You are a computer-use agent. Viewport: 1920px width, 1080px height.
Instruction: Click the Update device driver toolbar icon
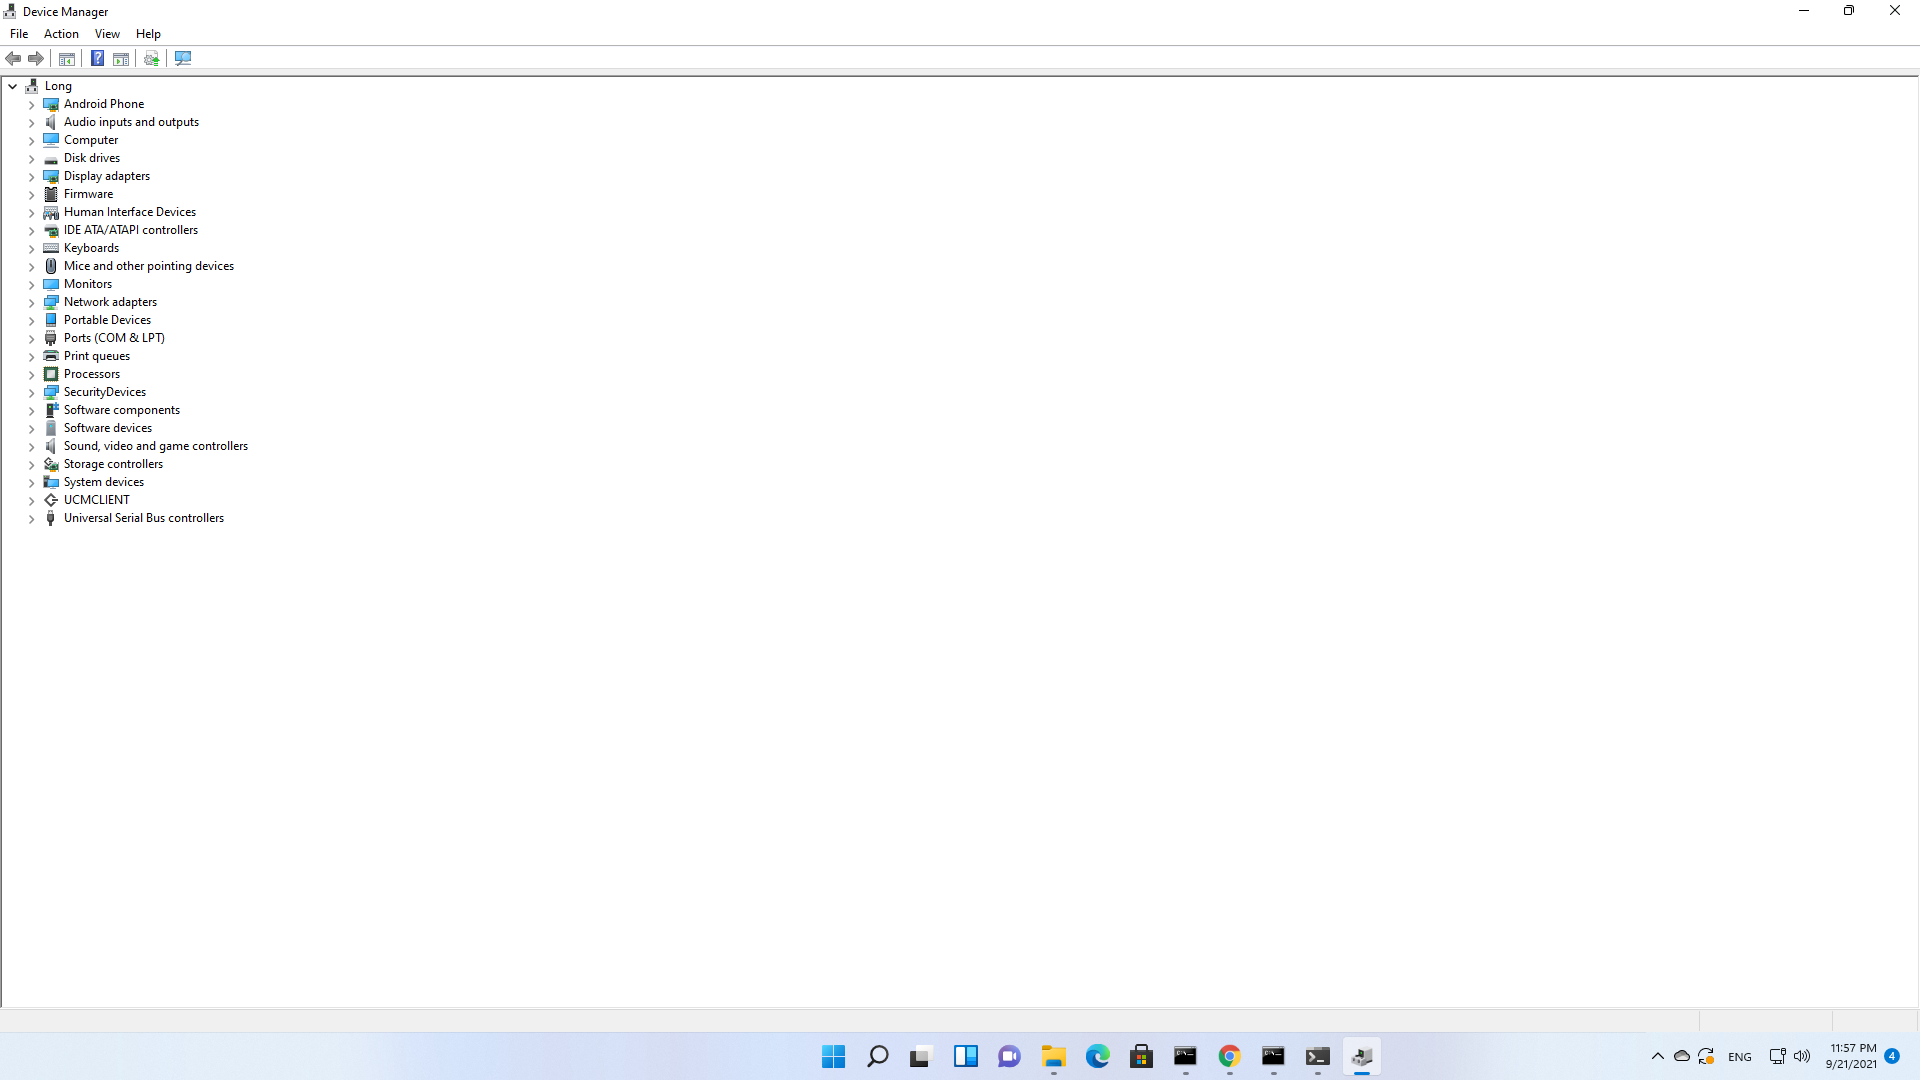(151, 58)
